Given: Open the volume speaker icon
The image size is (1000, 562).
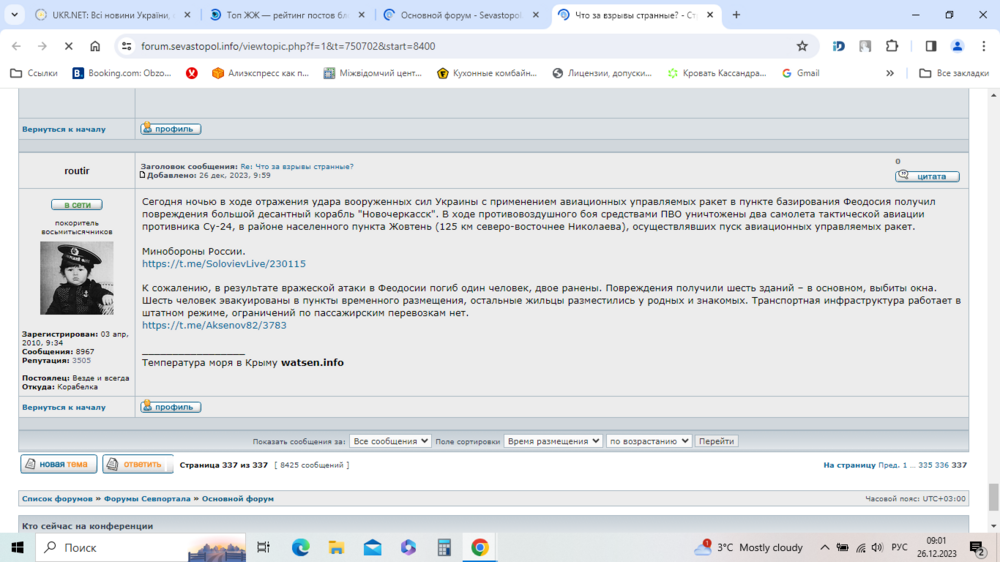Looking at the screenshot, I should coord(878,547).
